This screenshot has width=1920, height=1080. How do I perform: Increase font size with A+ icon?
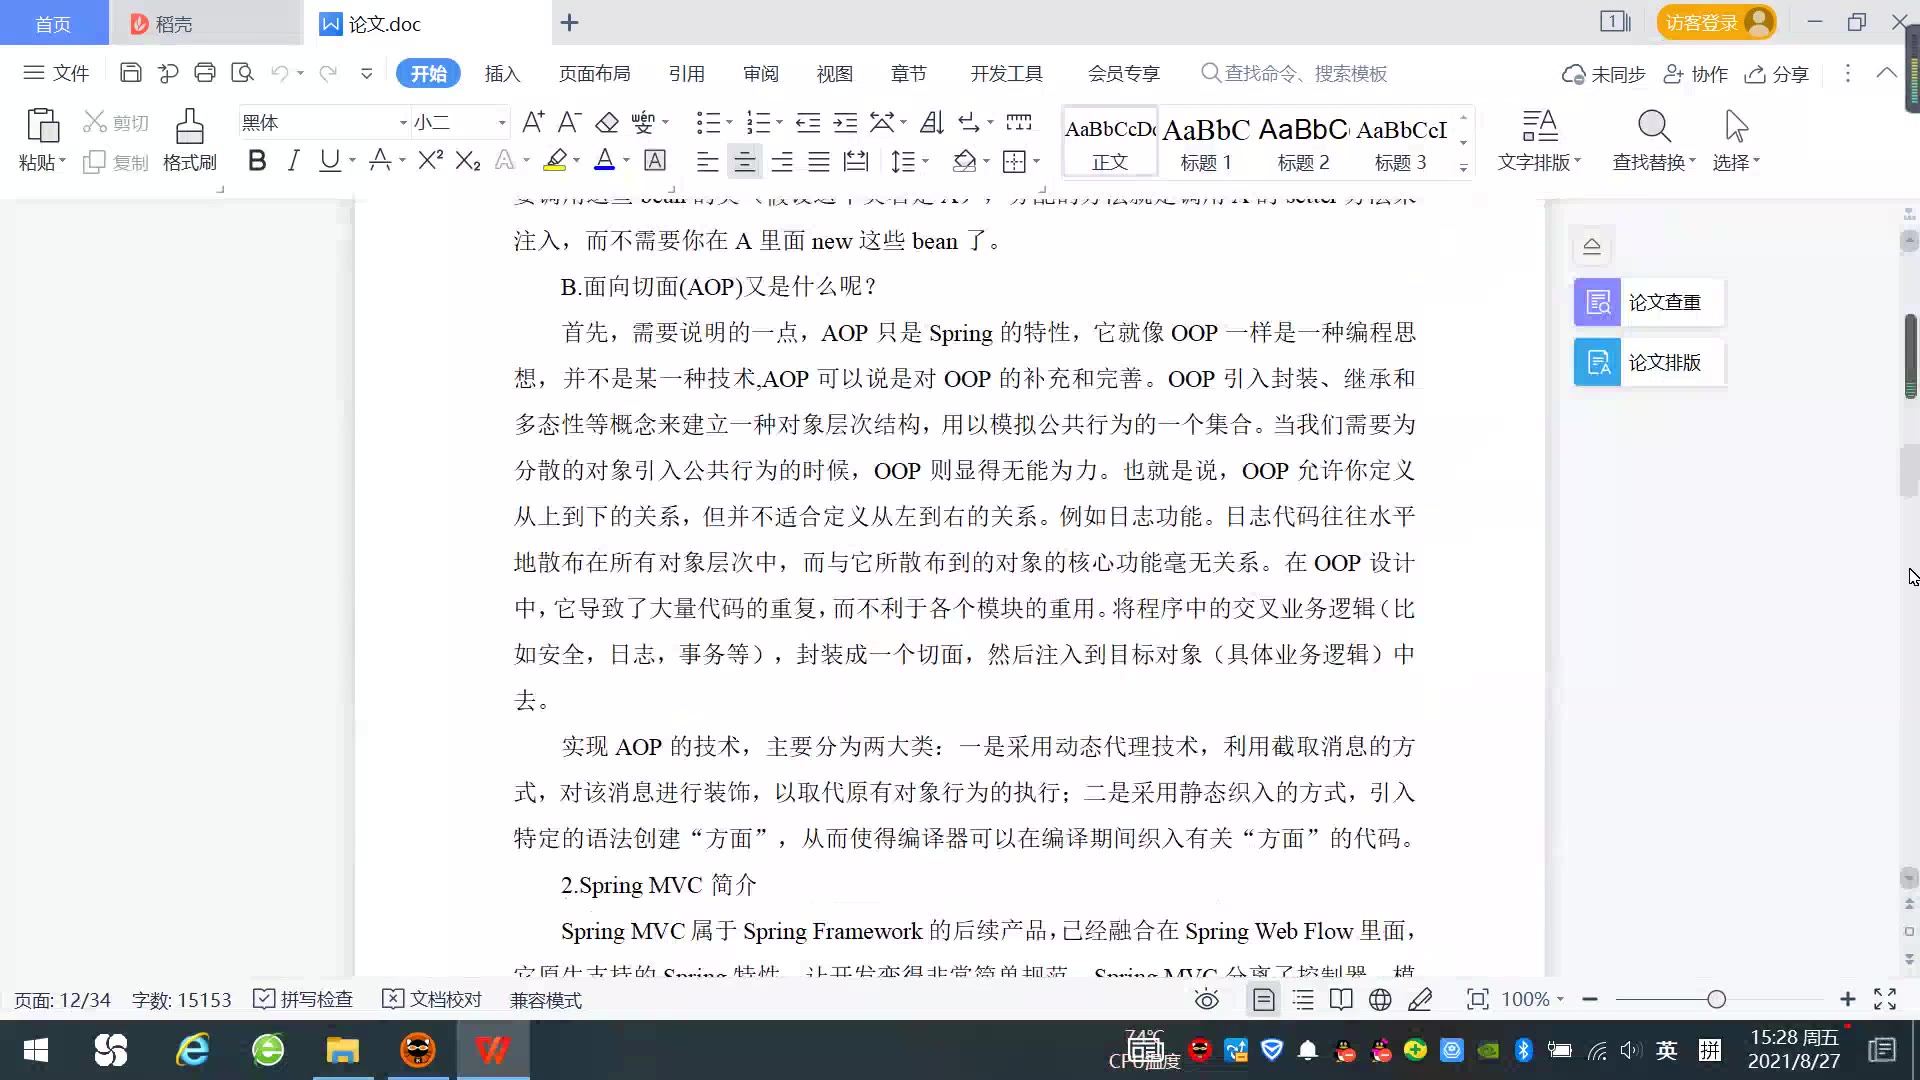(x=533, y=122)
